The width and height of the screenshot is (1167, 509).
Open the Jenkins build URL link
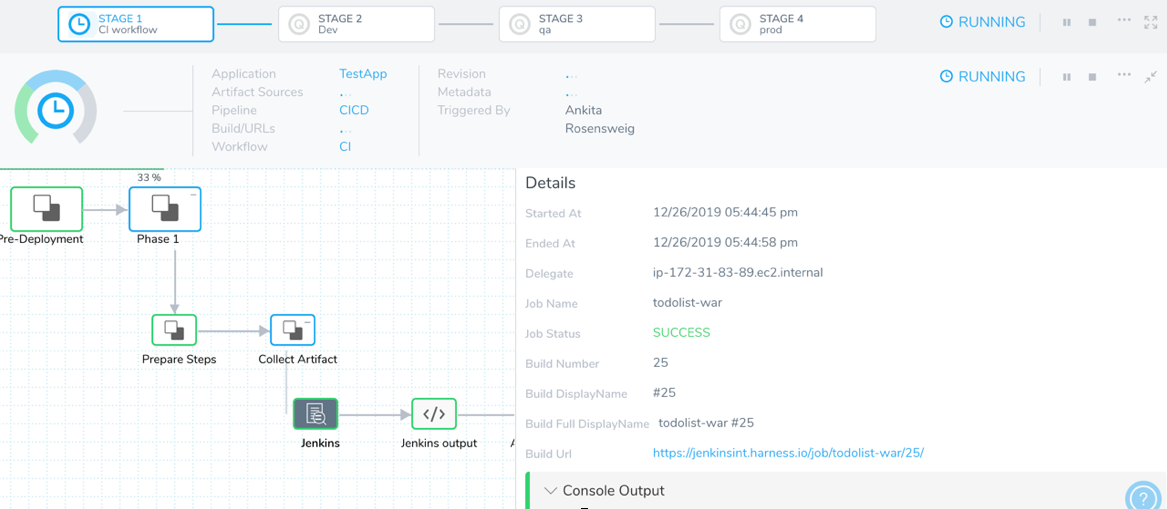788,452
